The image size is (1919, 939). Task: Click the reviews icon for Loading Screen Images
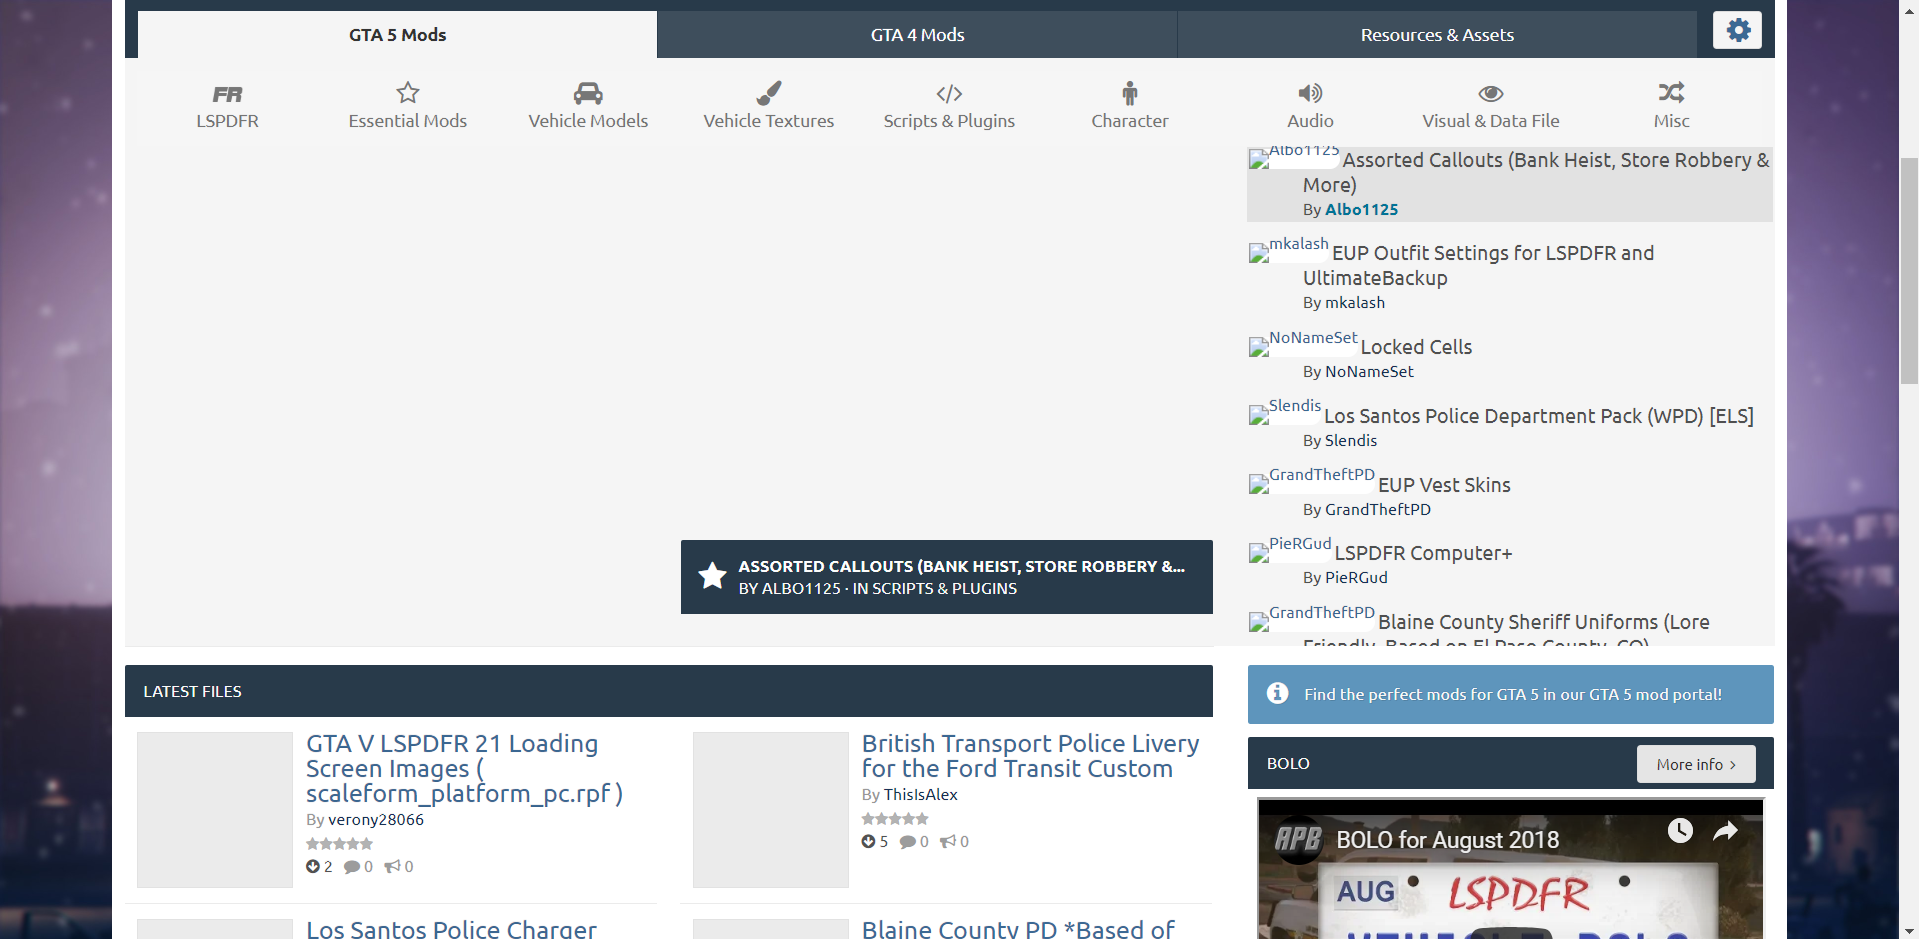coord(392,867)
